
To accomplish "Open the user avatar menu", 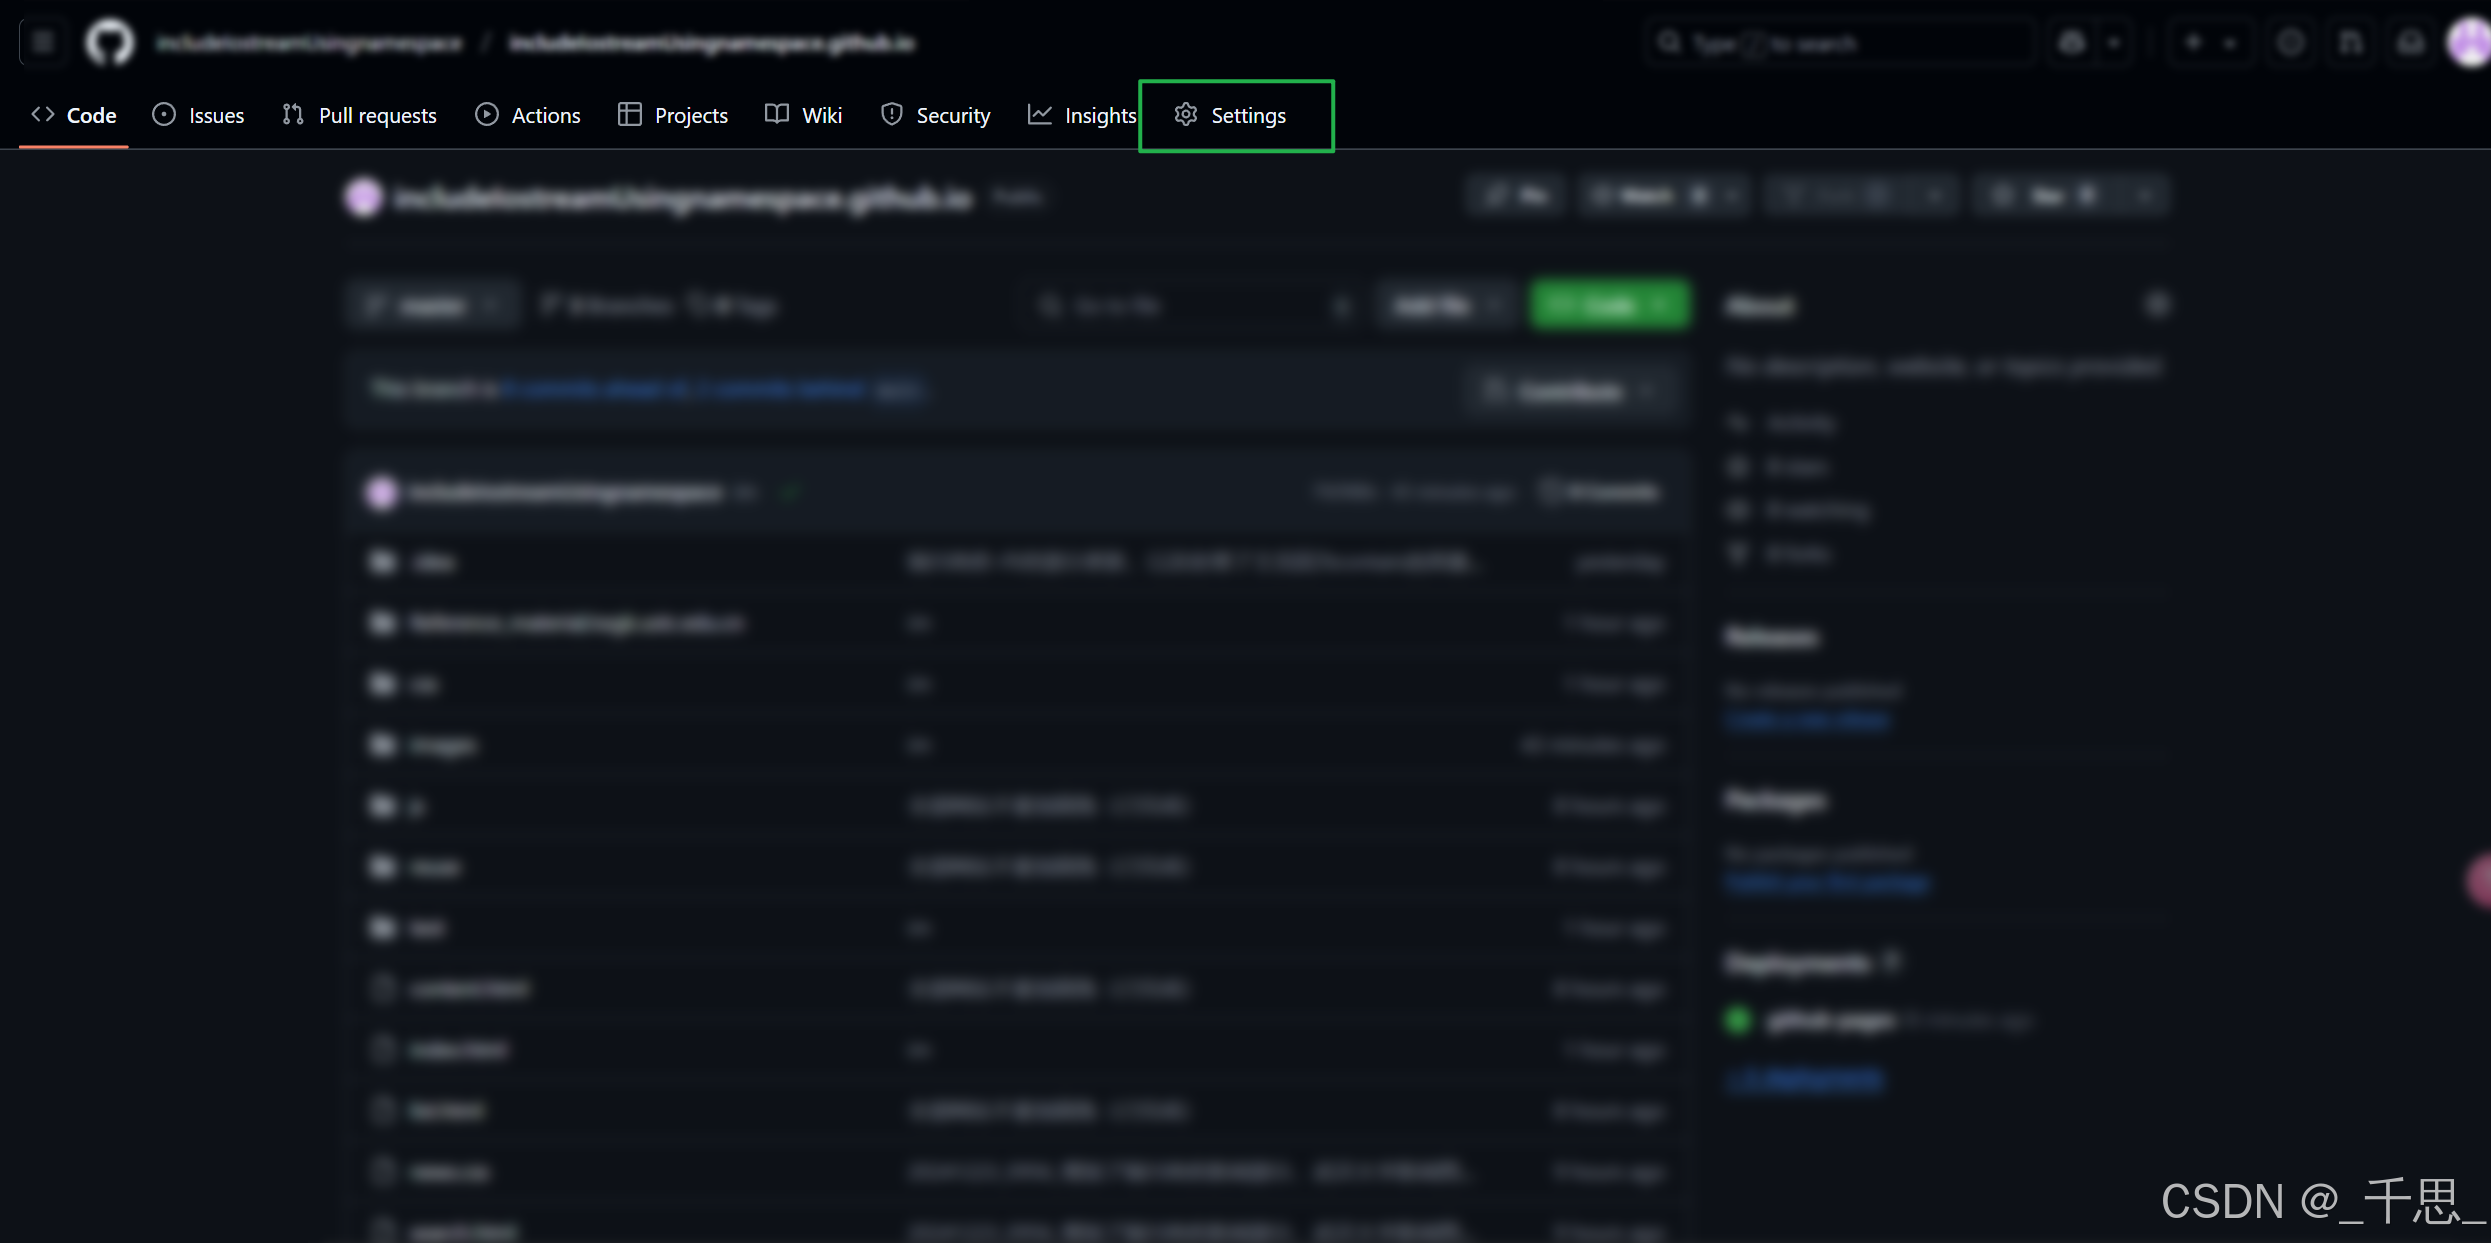I will [2467, 43].
